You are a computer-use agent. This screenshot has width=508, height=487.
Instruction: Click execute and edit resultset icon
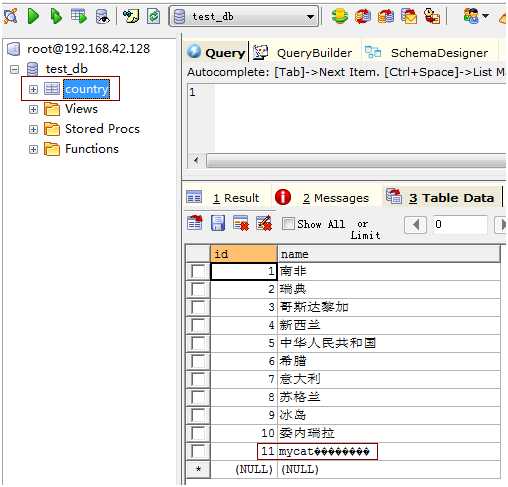tap(79, 16)
